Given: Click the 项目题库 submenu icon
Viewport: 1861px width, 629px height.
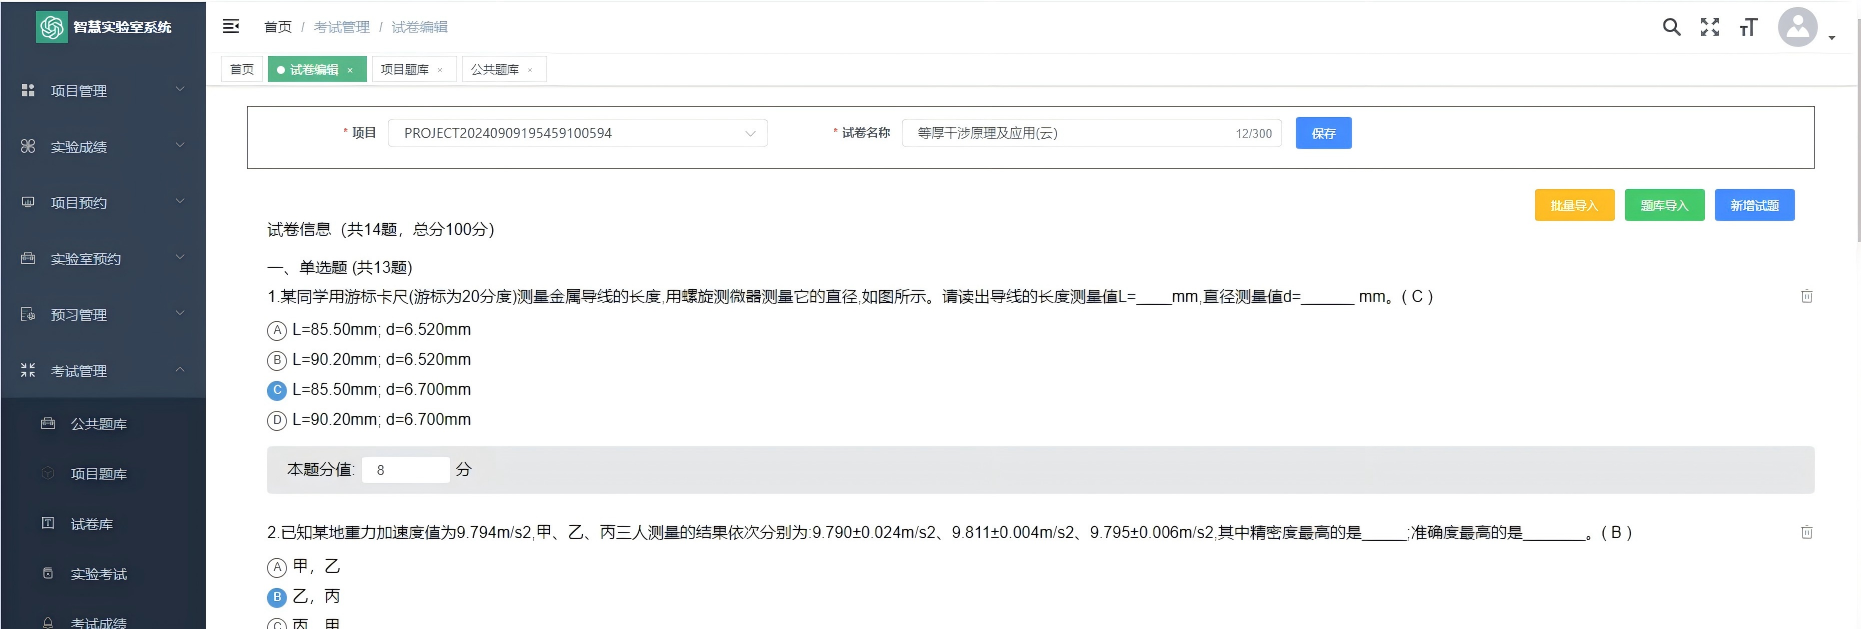Looking at the screenshot, I should click(48, 473).
